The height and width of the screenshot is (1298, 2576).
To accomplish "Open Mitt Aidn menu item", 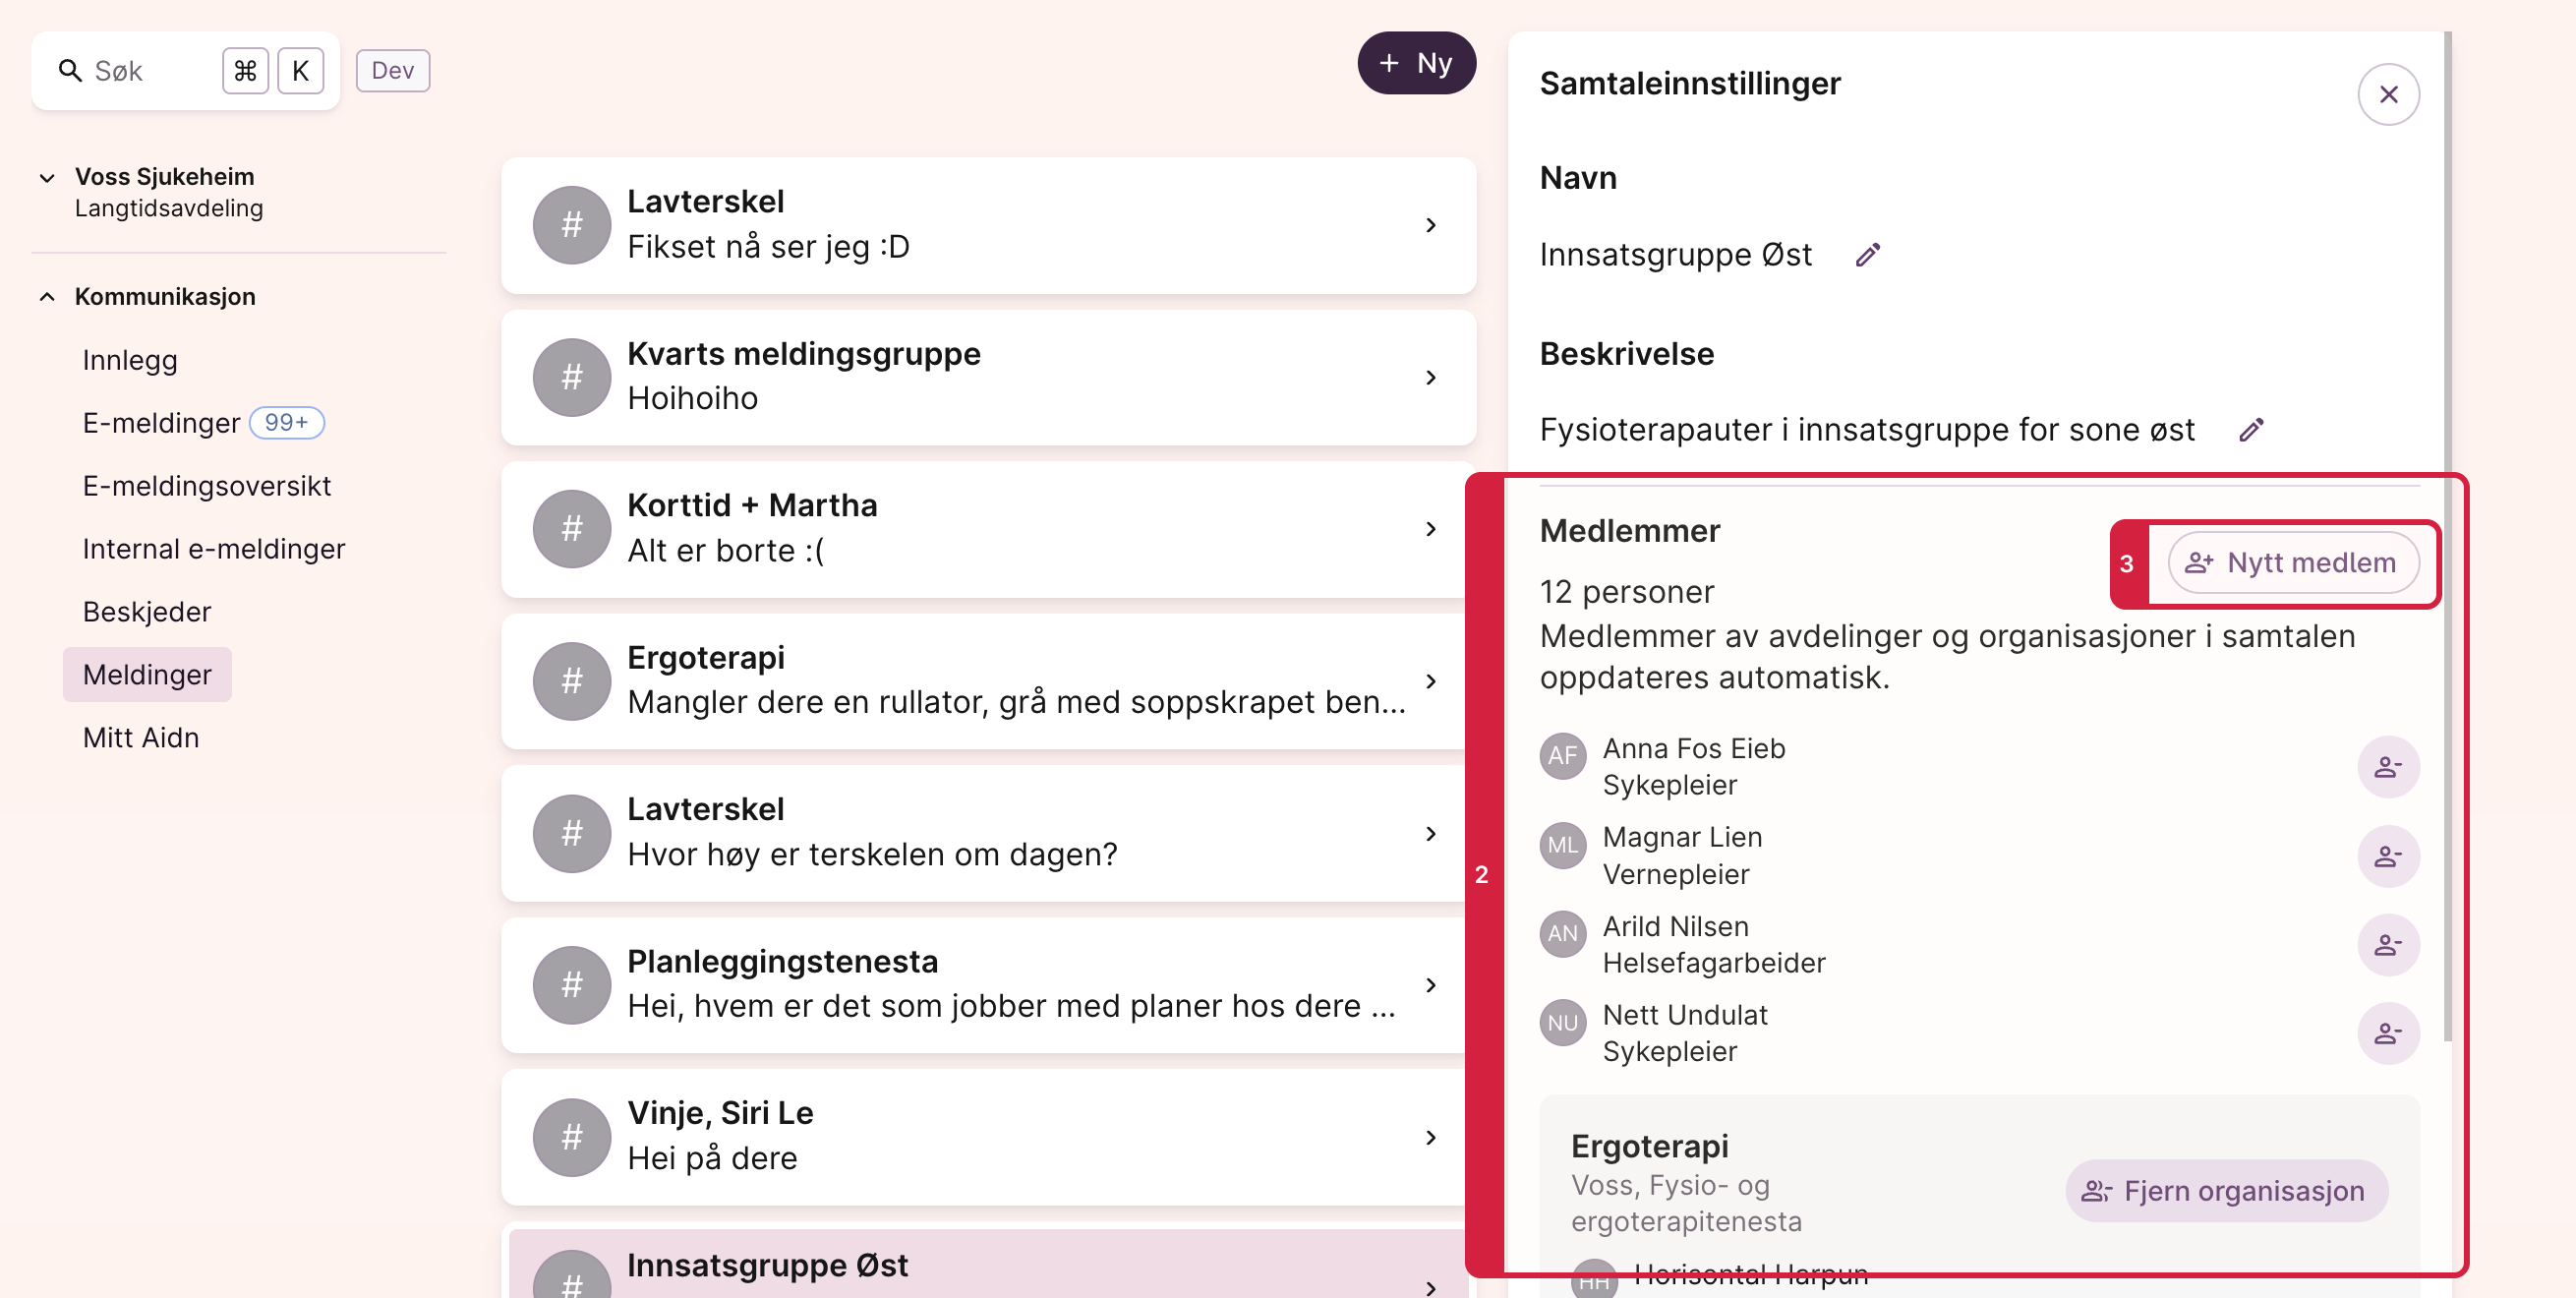I will (141, 738).
